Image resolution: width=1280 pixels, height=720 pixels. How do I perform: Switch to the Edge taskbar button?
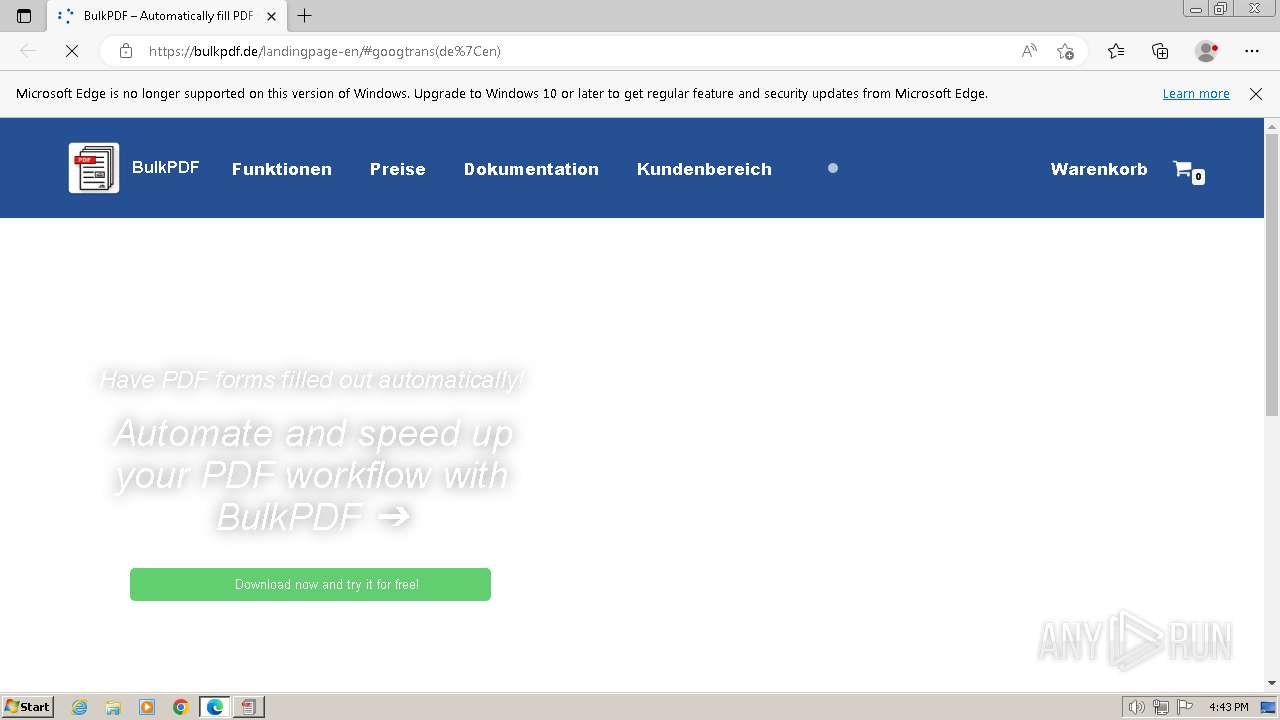pos(215,707)
